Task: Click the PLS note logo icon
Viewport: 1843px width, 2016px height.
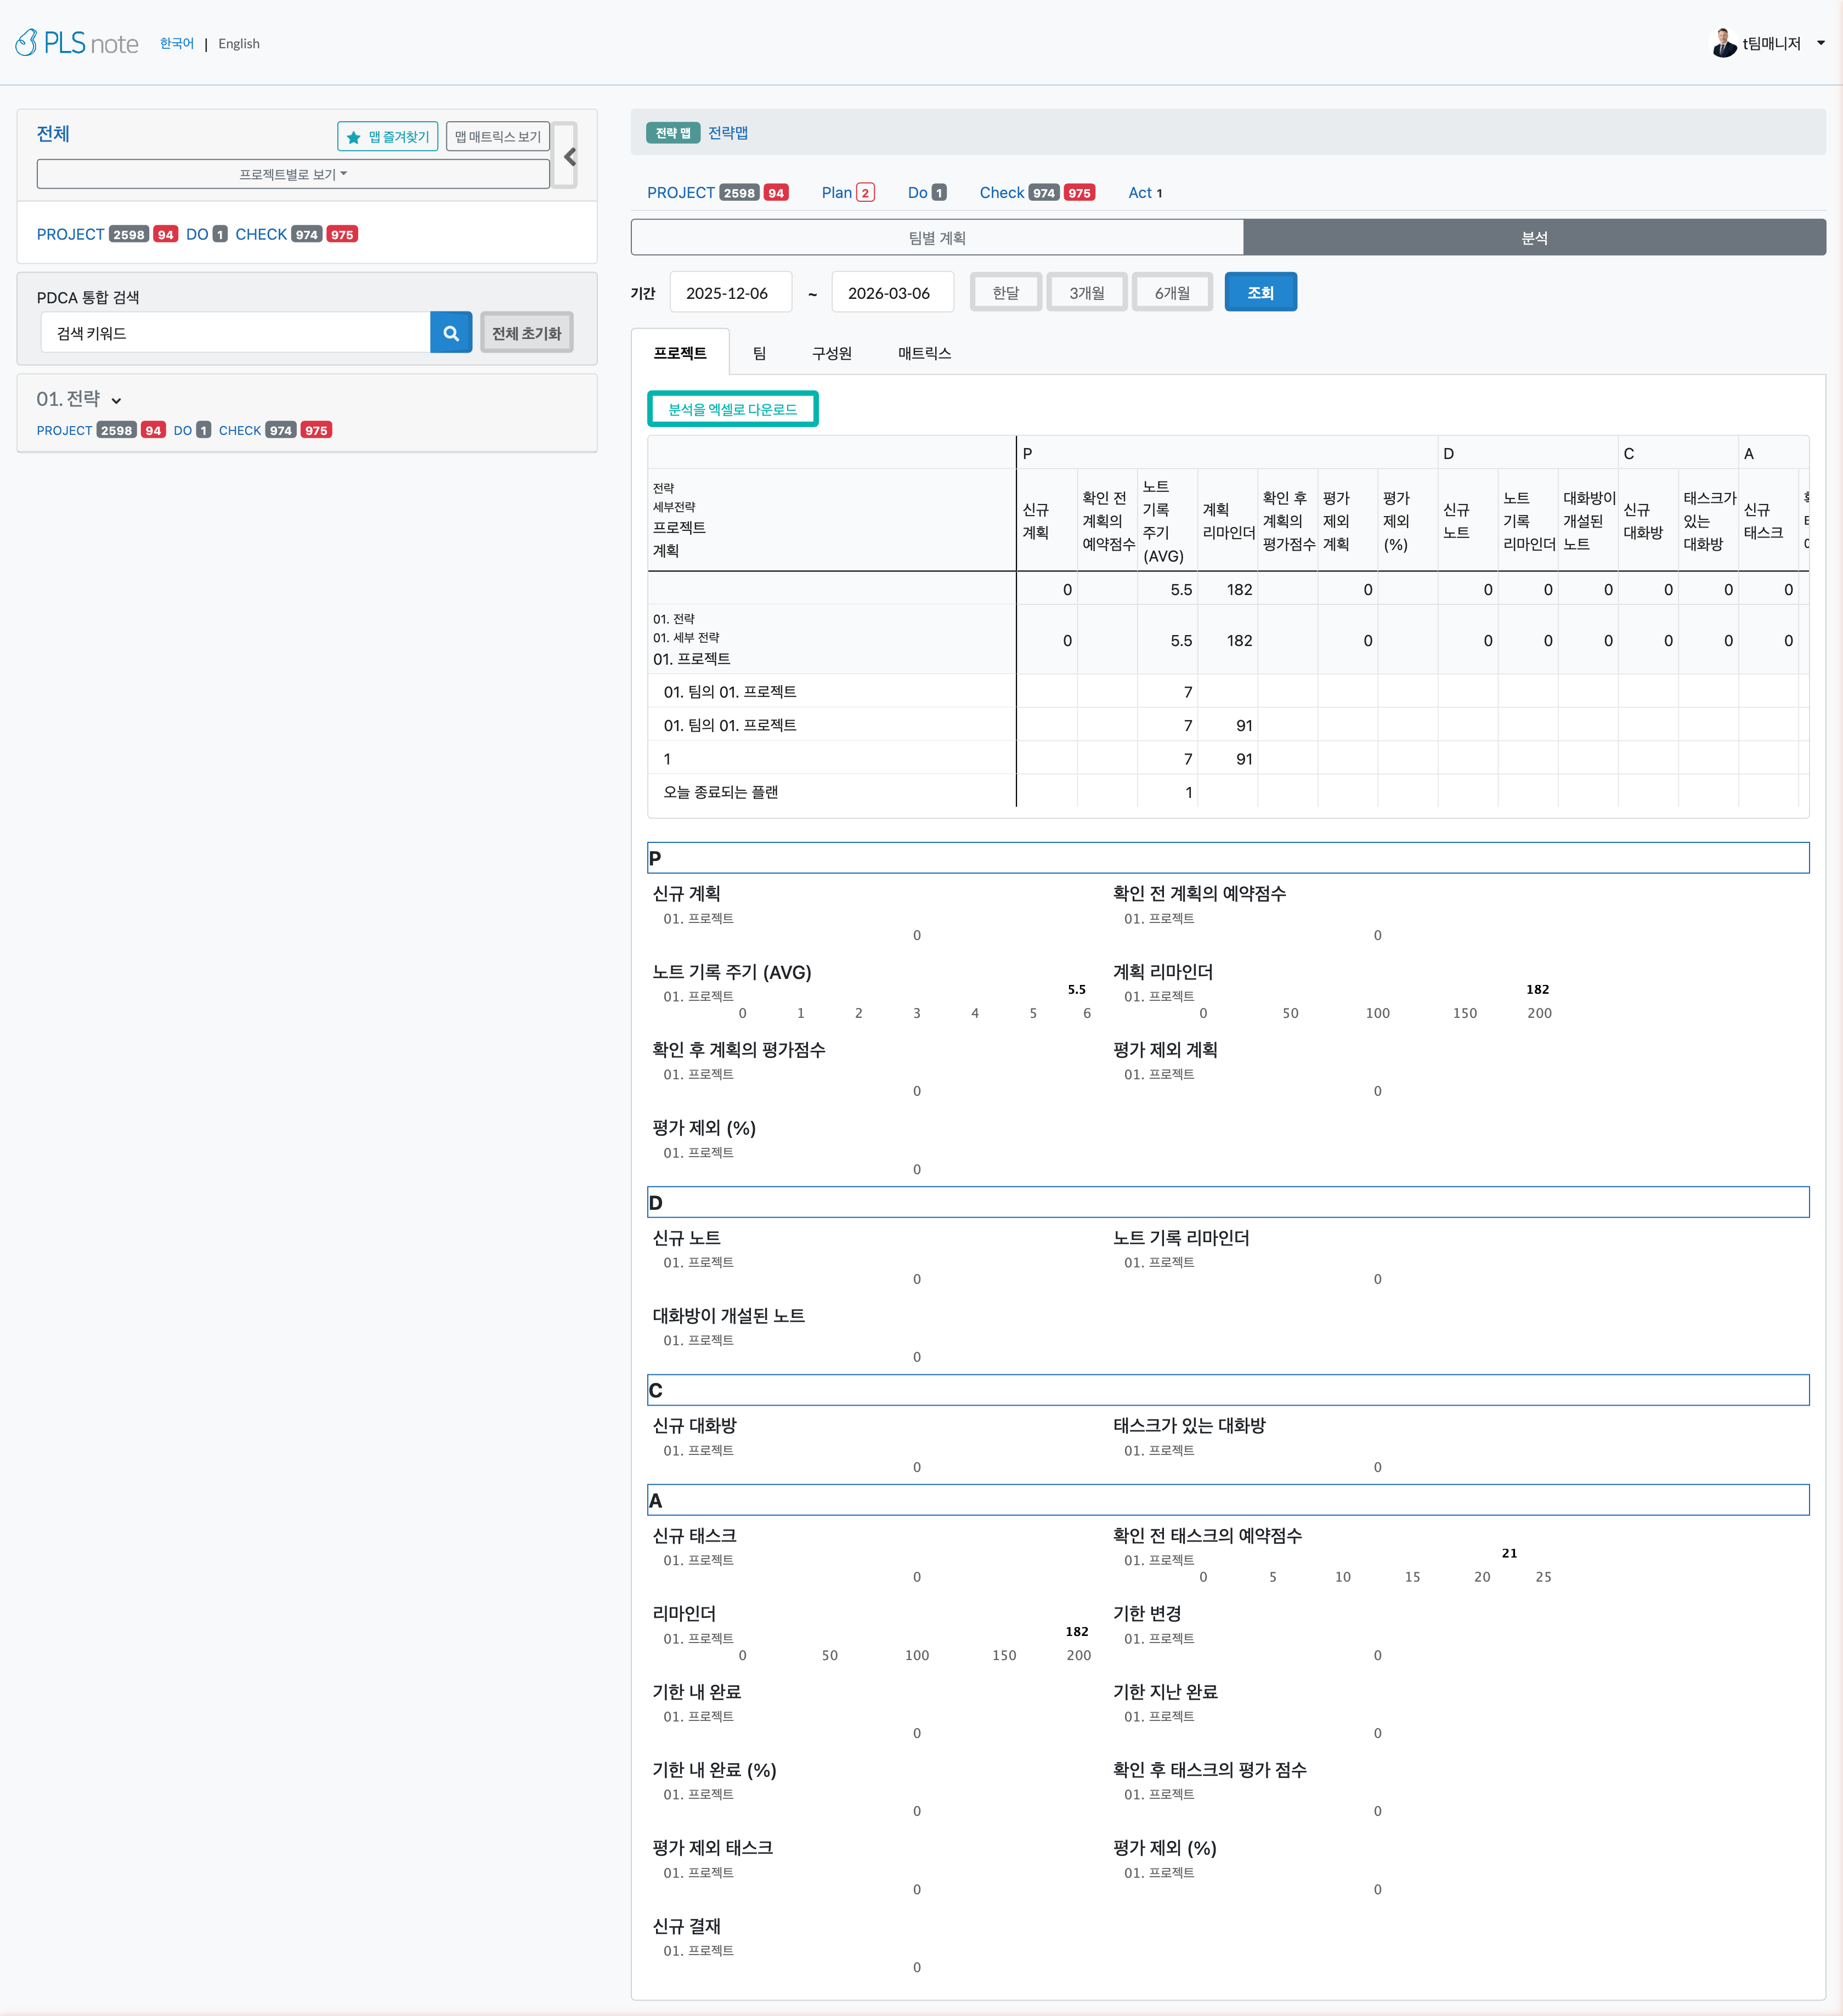Action: [x=27, y=42]
